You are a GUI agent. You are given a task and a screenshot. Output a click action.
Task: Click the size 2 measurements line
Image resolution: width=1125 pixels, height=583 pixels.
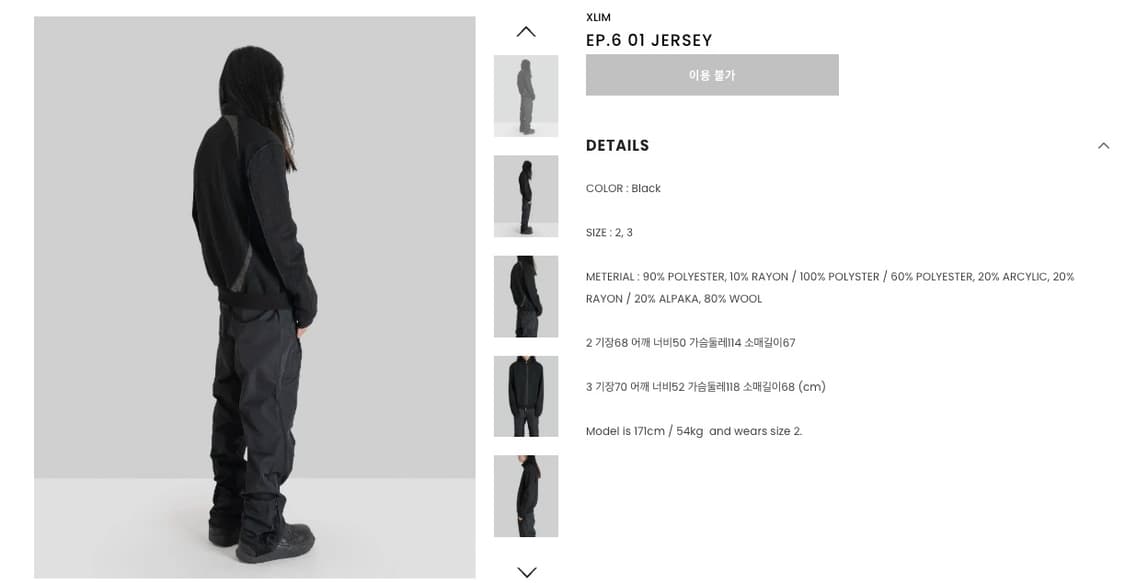coord(690,343)
